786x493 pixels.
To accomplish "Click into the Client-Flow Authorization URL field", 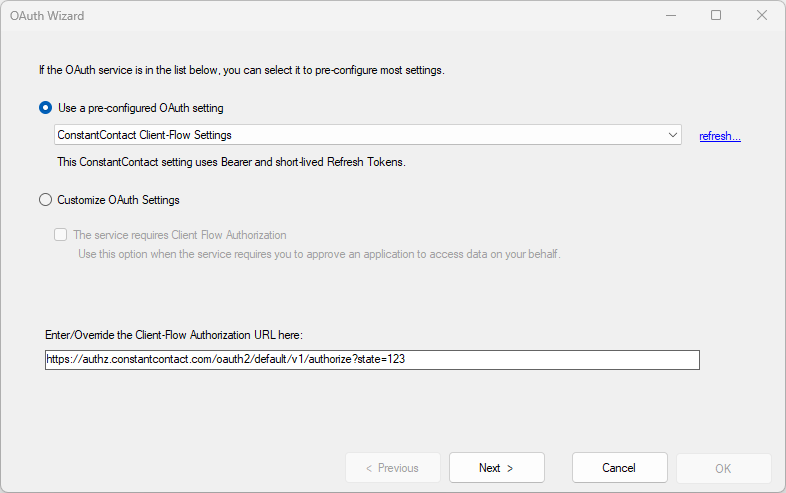I will [x=372, y=360].
